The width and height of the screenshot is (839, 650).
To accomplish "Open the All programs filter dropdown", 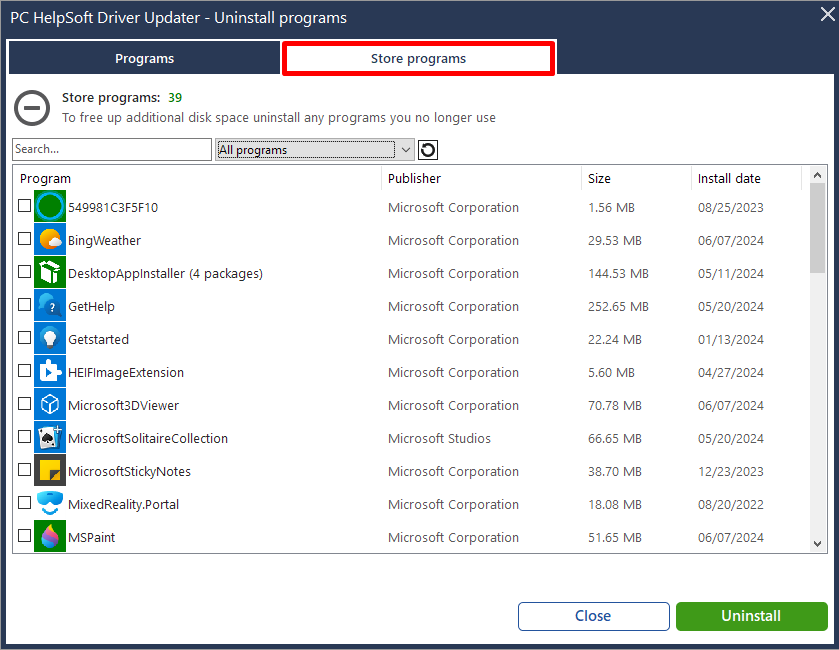I will [315, 150].
